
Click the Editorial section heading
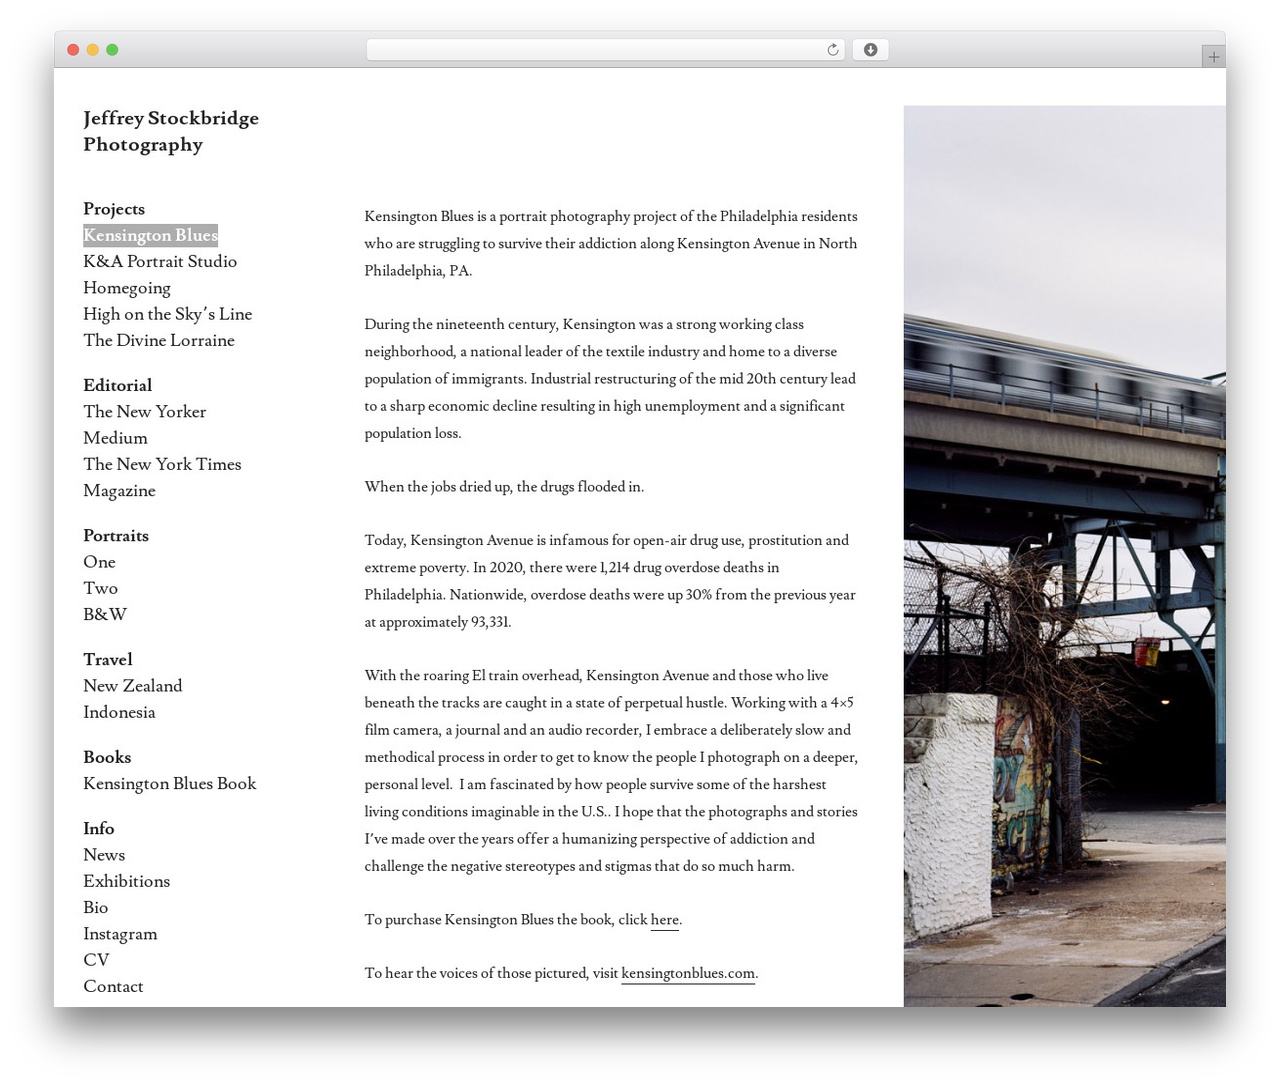coord(118,385)
